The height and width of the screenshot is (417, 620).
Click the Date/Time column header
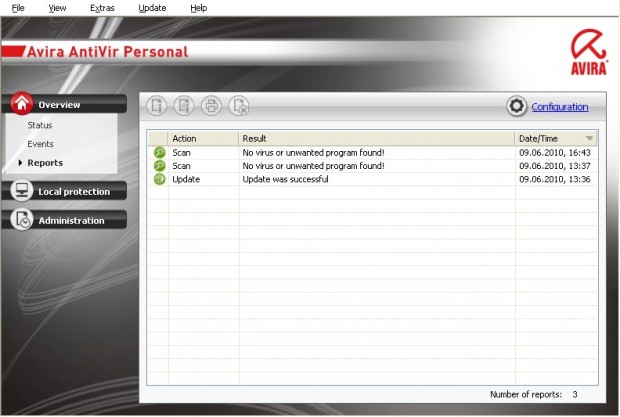point(556,138)
